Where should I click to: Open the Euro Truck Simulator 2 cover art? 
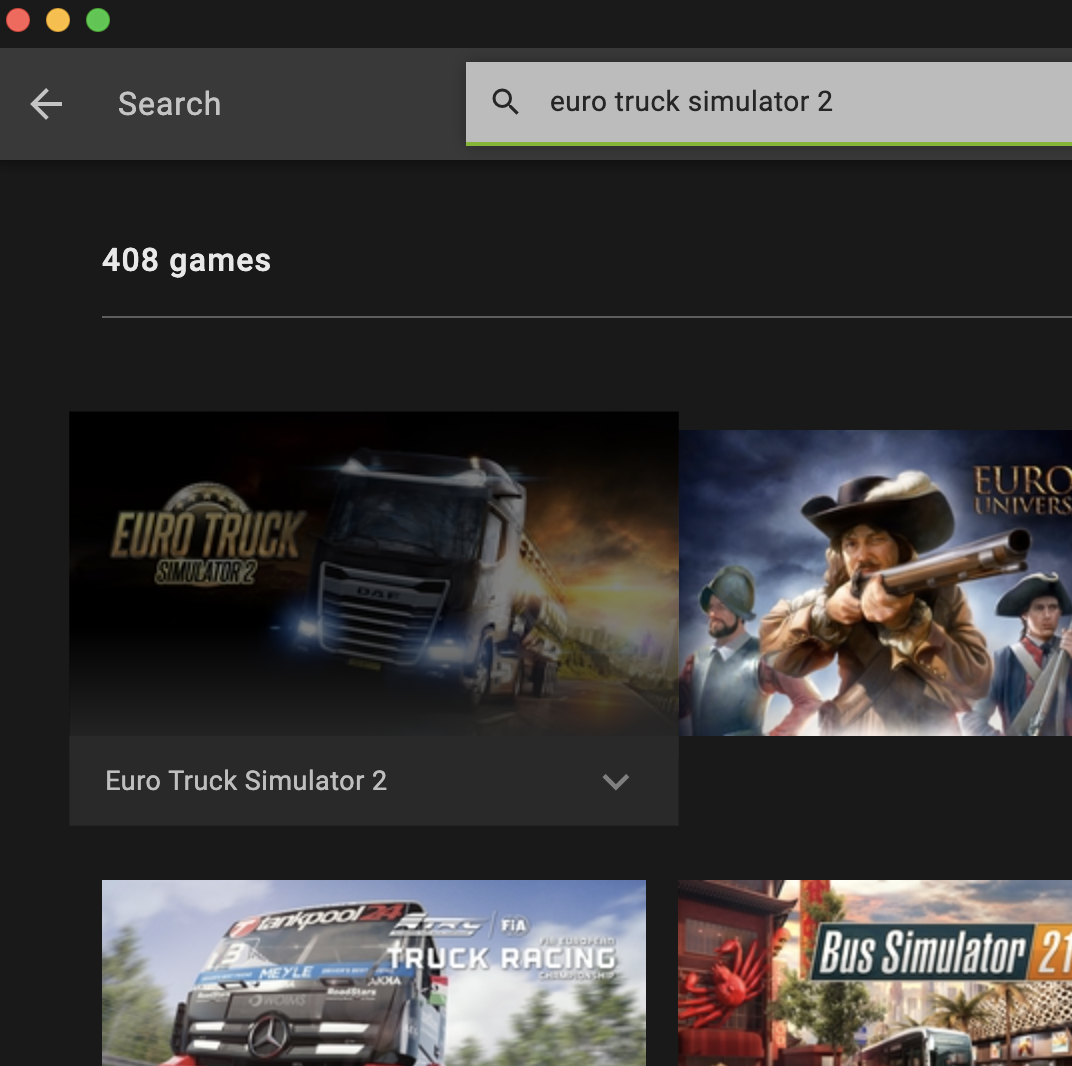click(x=374, y=574)
